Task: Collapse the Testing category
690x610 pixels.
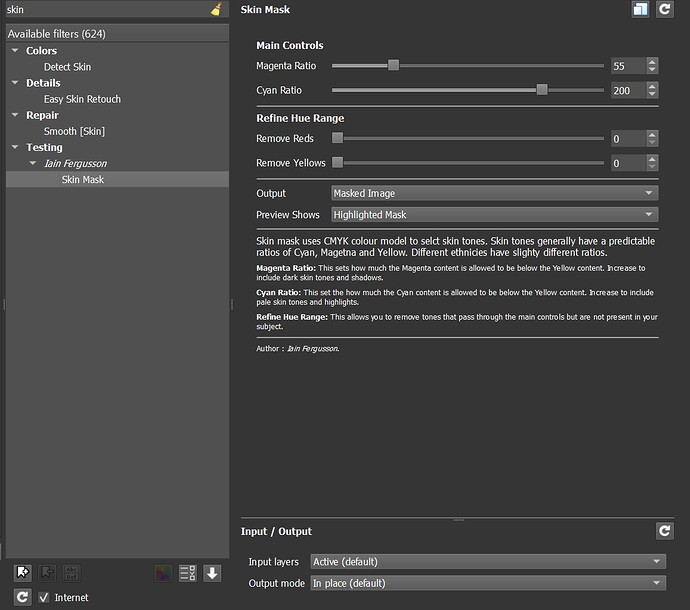Action: click(x=14, y=148)
